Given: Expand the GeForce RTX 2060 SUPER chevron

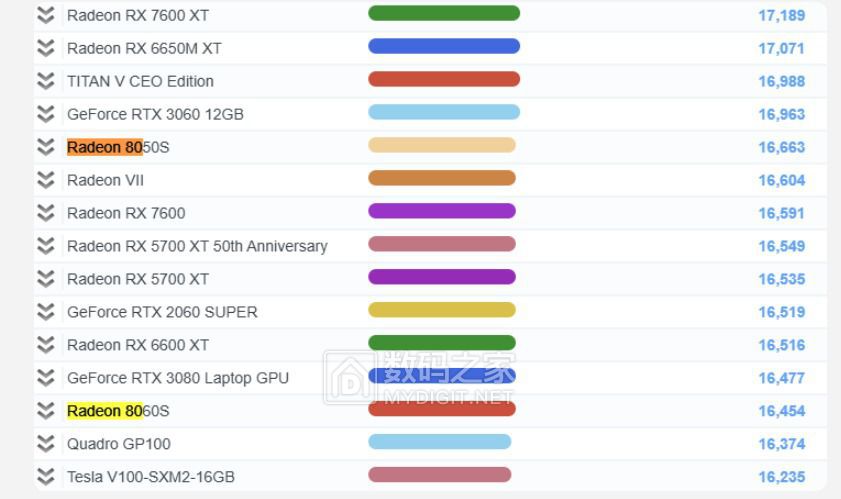Looking at the screenshot, I should click(46, 312).
